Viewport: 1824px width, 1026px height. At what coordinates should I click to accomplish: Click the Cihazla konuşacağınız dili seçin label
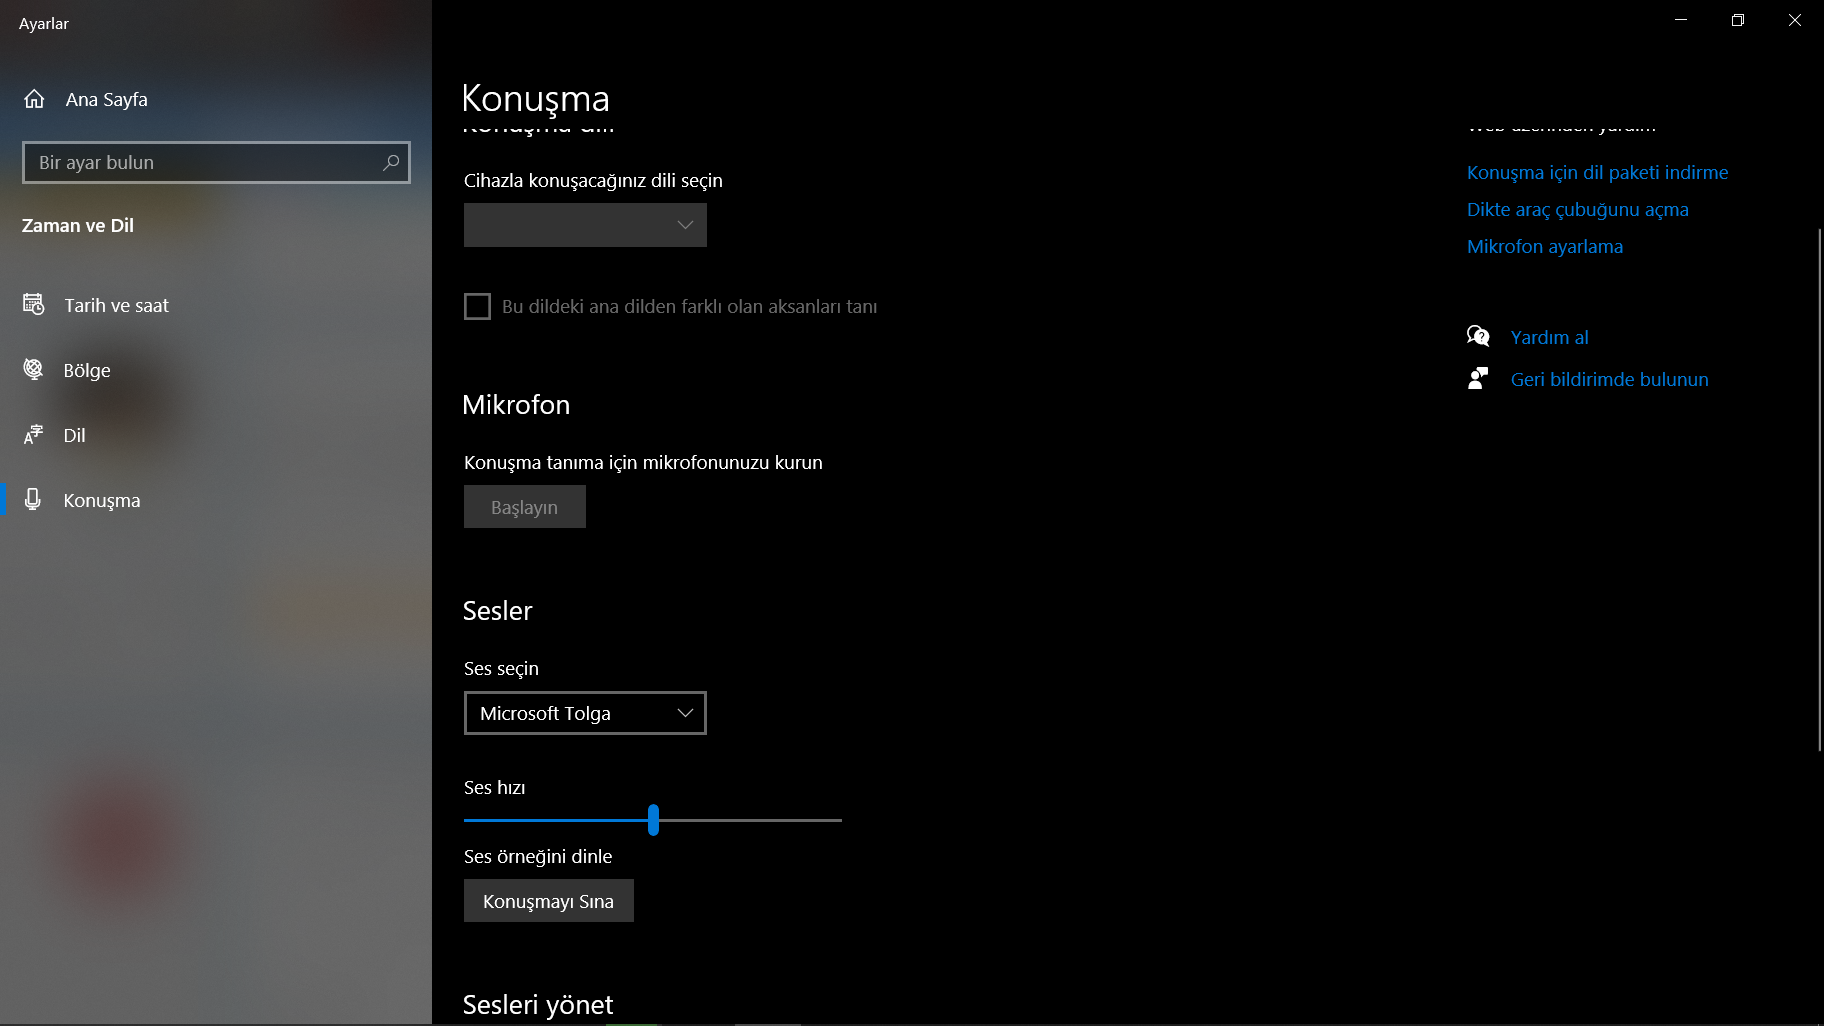pyautogui.click(x=593, y=180)
